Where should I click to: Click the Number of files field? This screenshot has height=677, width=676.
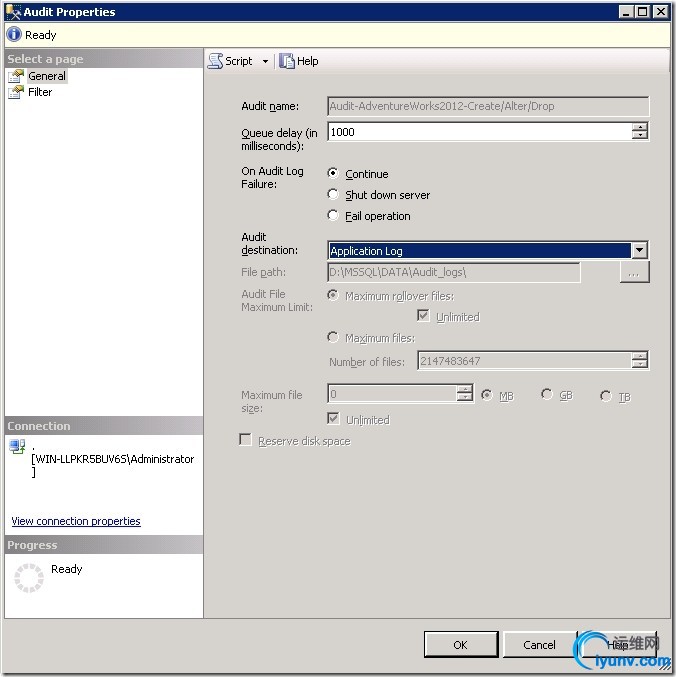(524, 361)
